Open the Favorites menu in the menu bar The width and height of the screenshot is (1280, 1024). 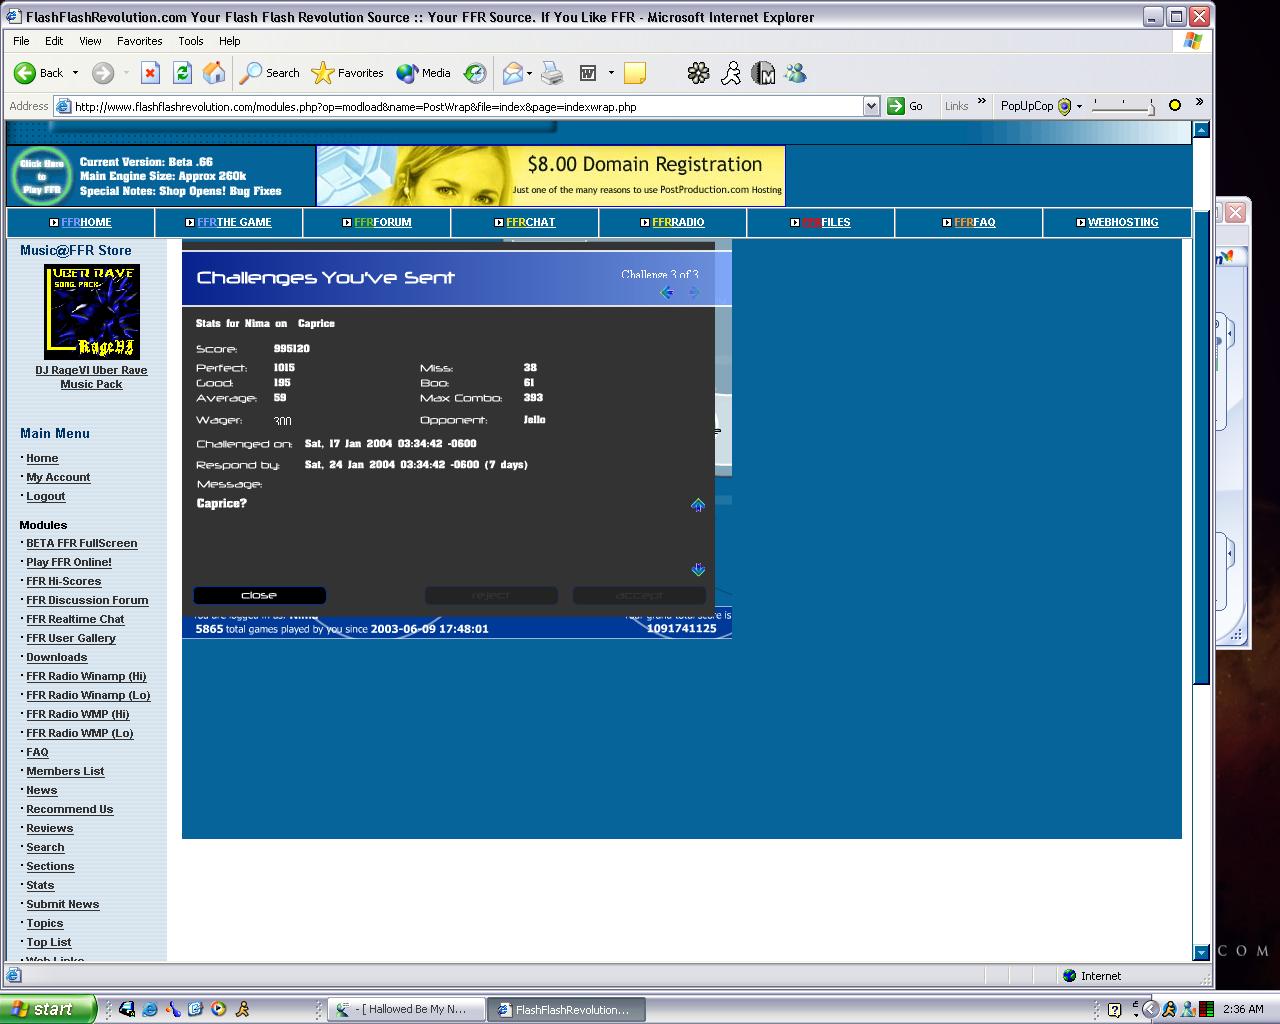point(139,41)
